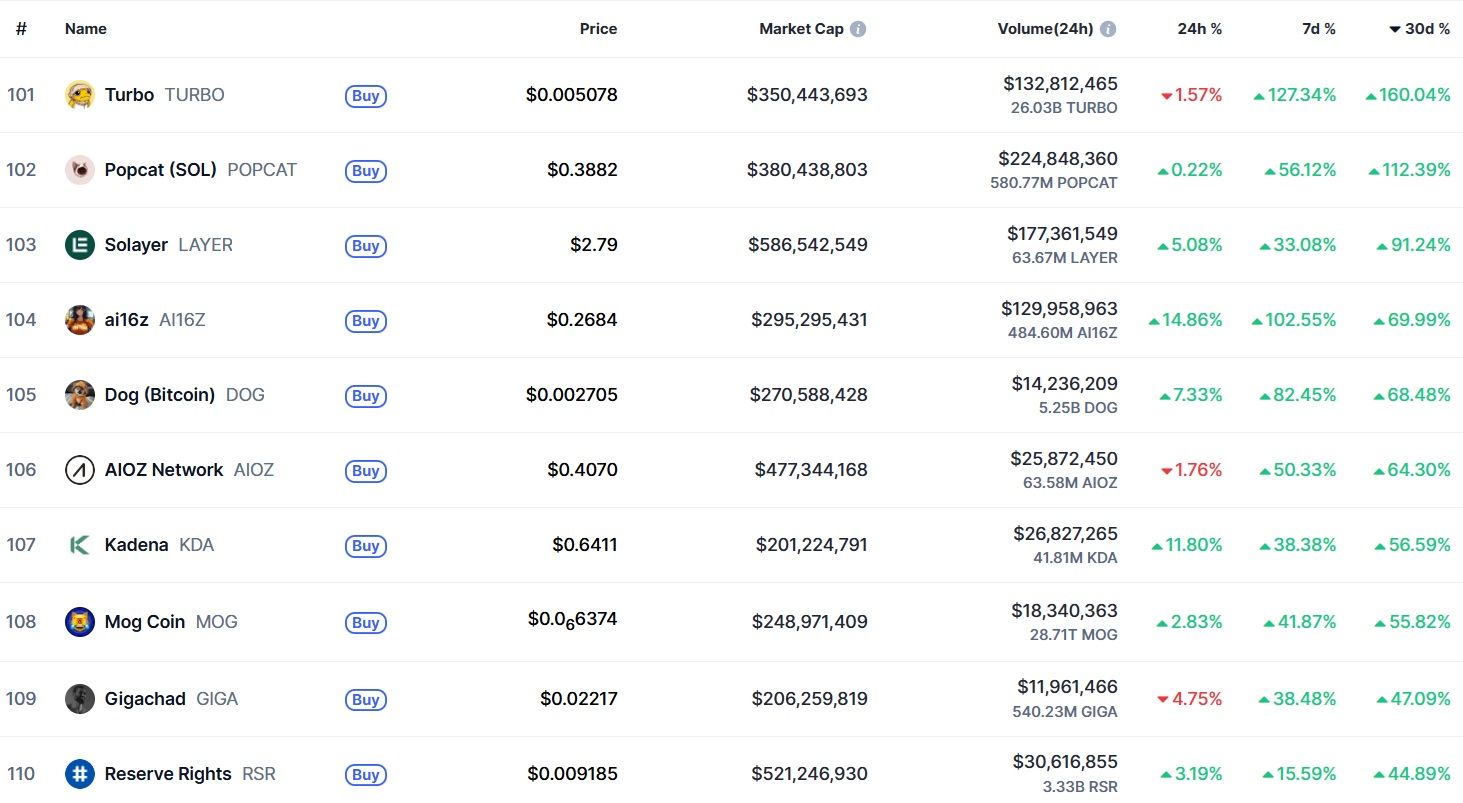
Task: Select the ai16z avatar icon
Action: pos(80,320)
